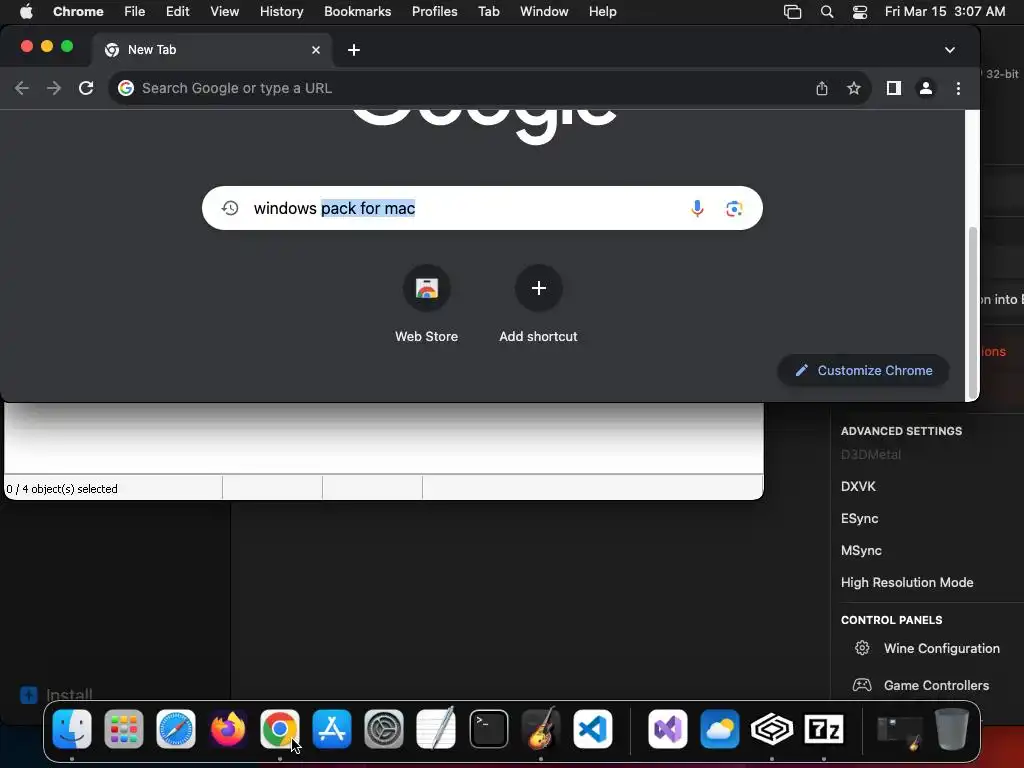1024x768 pixels.
Task: Open the Trash in the dock
Action: [952, 729]
